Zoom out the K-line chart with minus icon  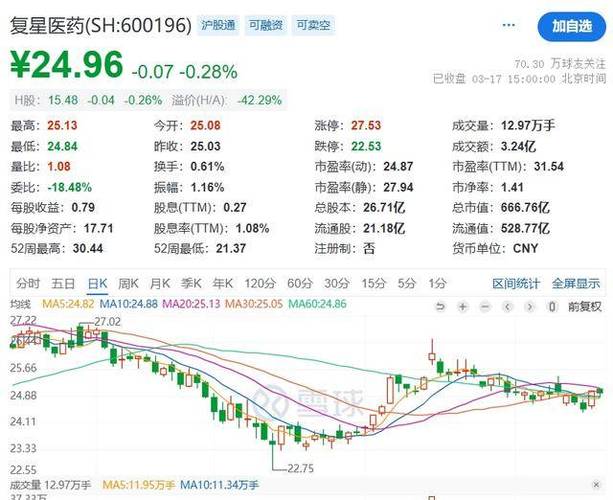(x=485, y=306)
